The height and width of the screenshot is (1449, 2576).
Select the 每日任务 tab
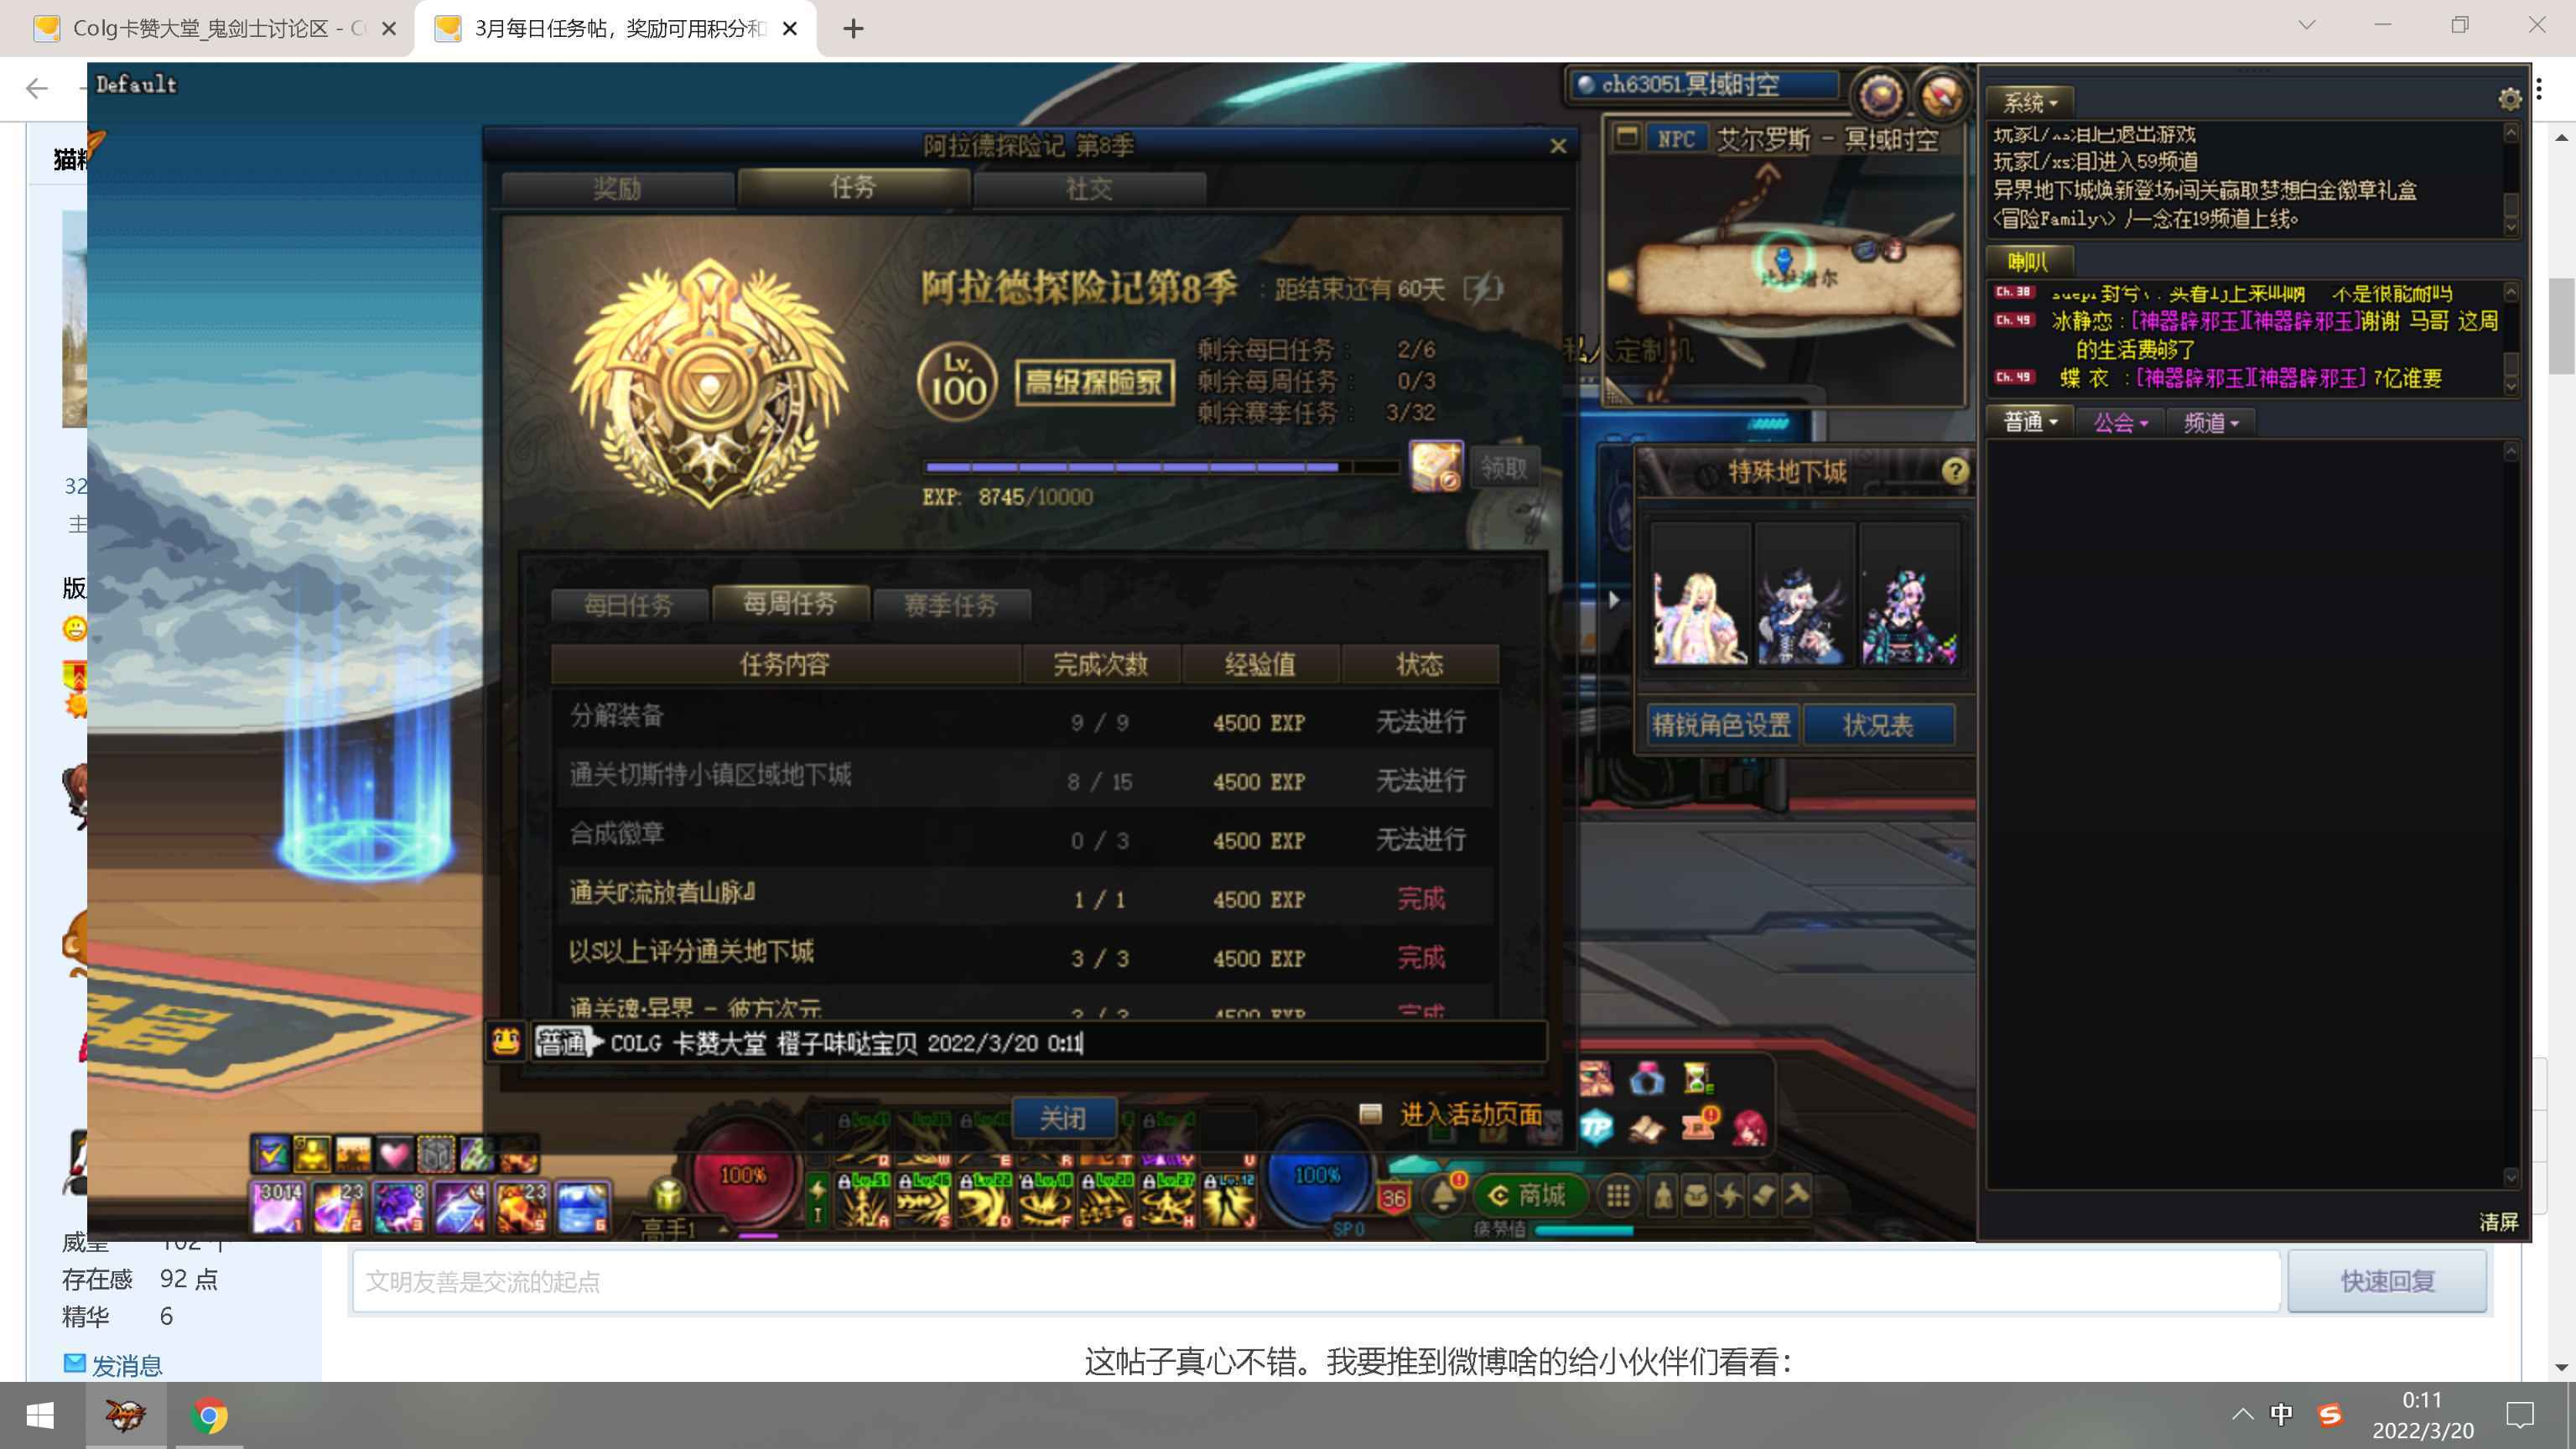(x=629, y=605)
